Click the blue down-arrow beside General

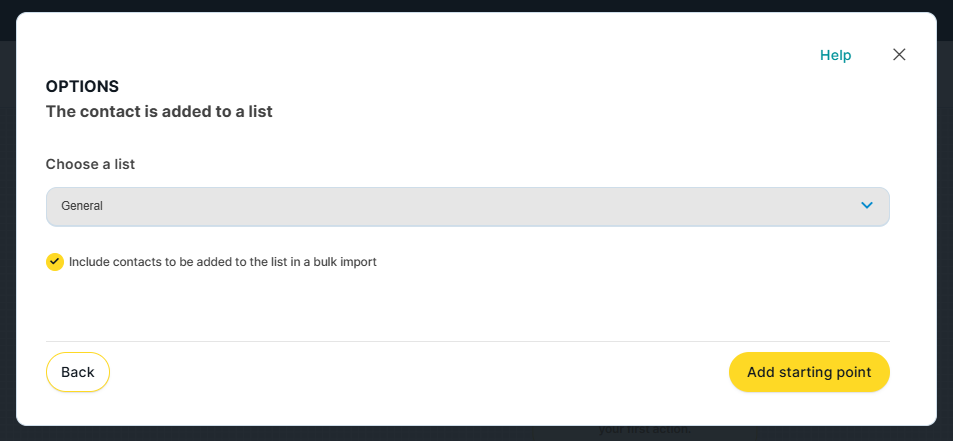click(867, 206)
